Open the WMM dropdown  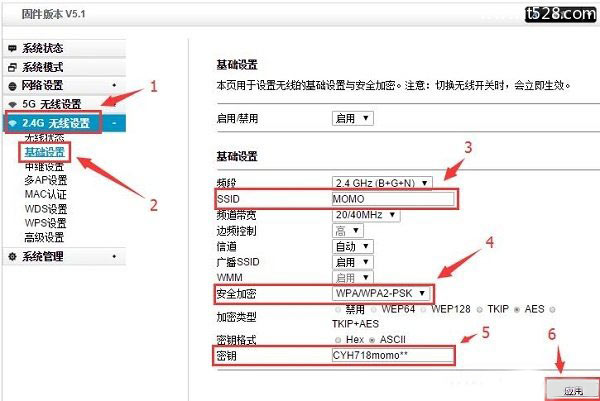(352, 277)
